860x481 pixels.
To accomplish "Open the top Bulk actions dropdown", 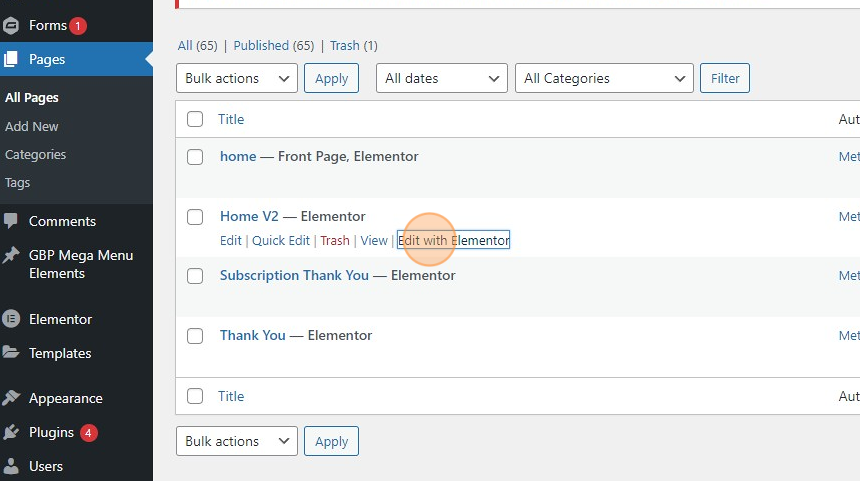I will coord(236,78).
